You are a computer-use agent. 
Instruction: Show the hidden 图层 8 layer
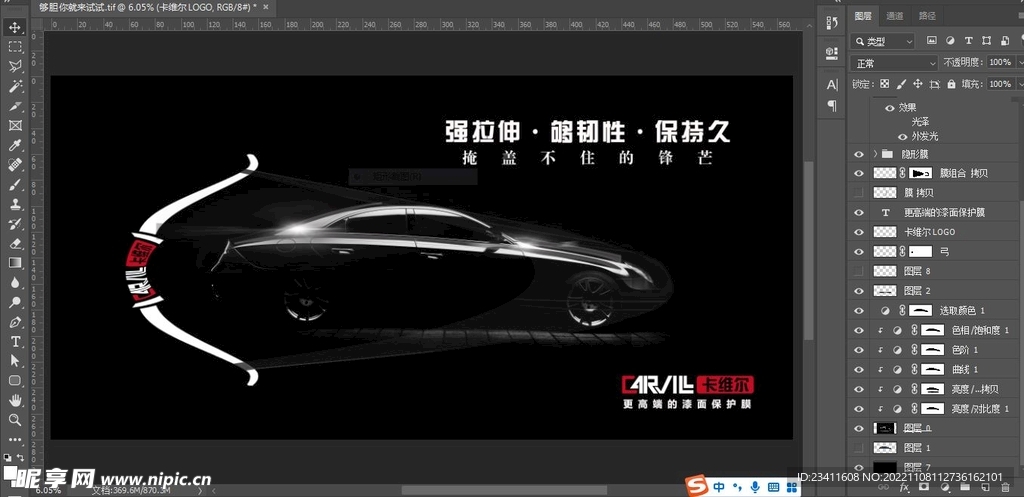click(858, 271)
